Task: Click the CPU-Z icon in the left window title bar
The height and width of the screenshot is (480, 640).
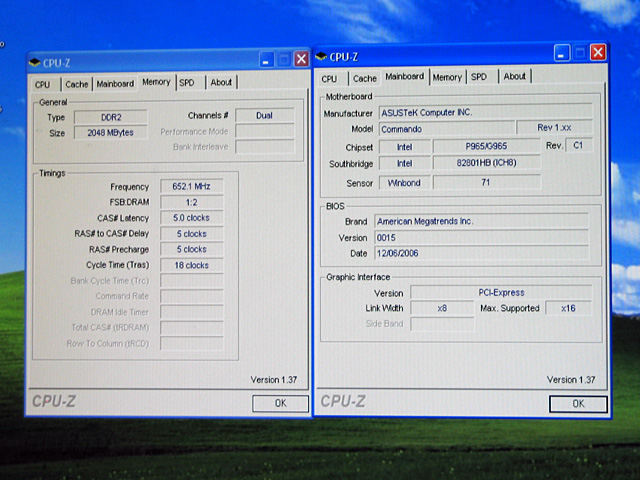Action: 35,62
